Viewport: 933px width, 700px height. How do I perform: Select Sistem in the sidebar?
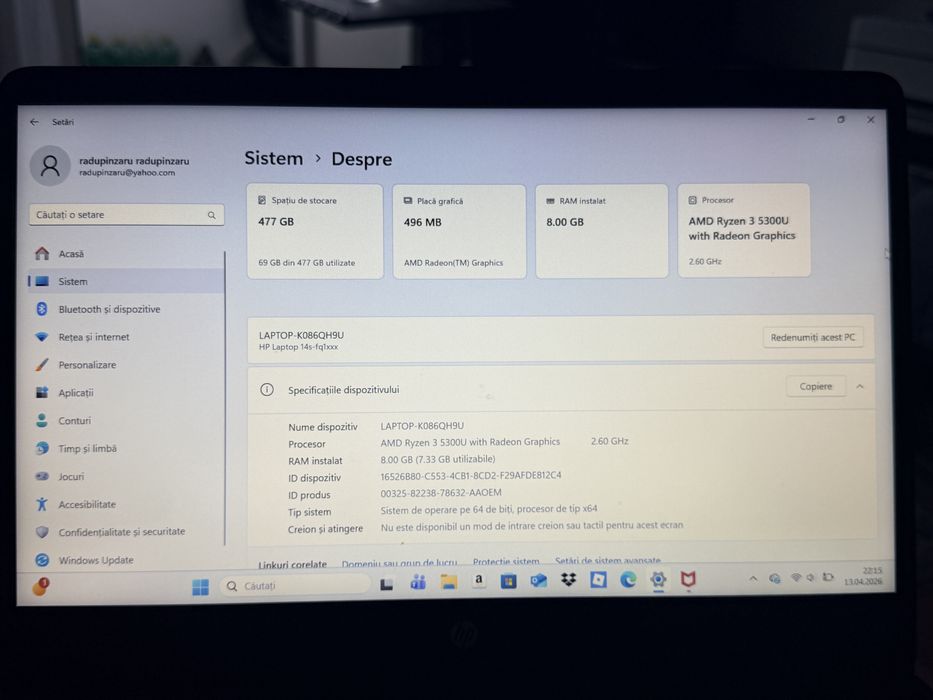tap(126, 282)
